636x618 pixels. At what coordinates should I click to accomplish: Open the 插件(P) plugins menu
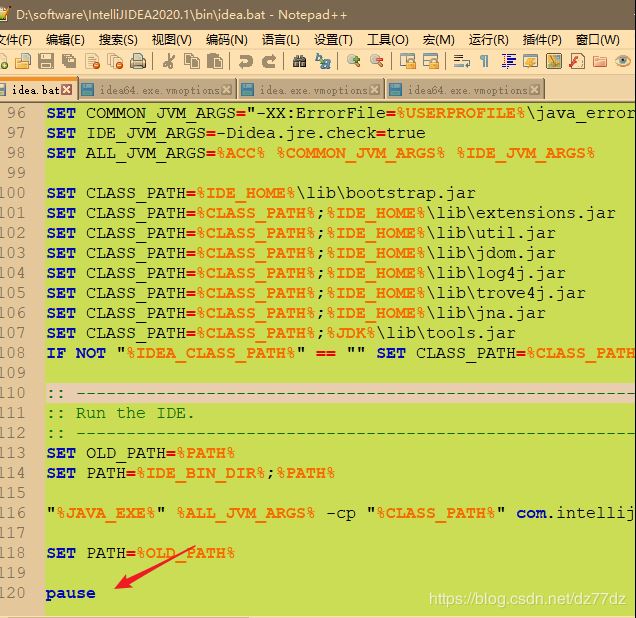pos(542,40)
